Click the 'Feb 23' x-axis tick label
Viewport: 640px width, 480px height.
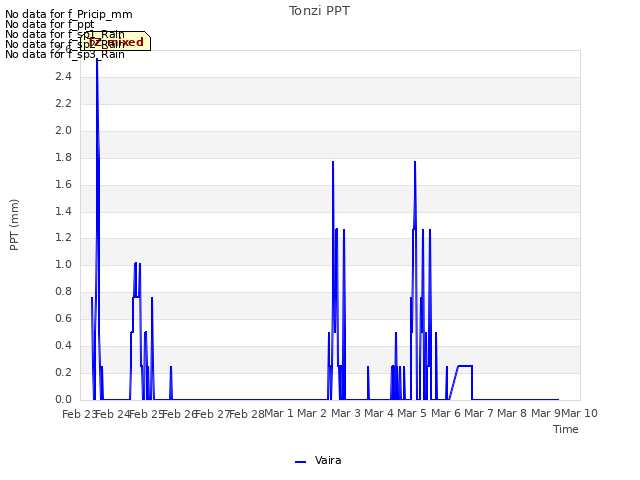coord(80,414)
